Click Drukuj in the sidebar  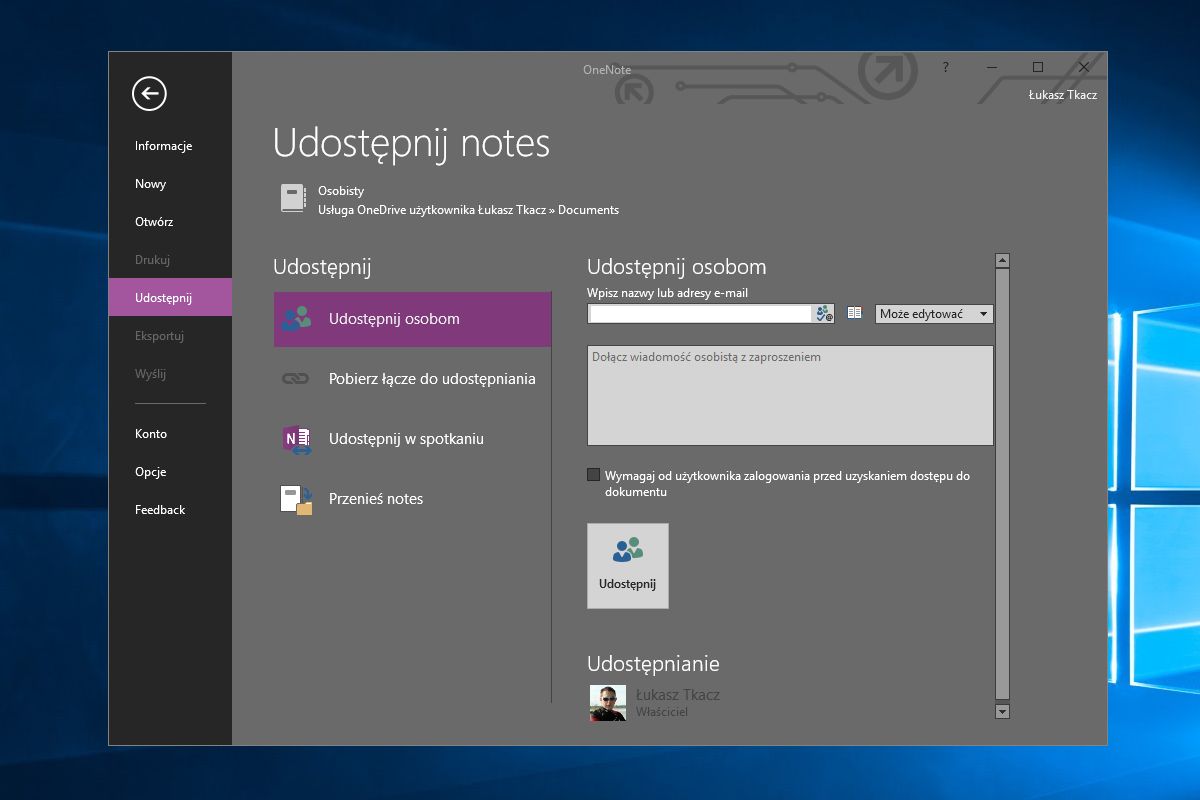(152, 260)
